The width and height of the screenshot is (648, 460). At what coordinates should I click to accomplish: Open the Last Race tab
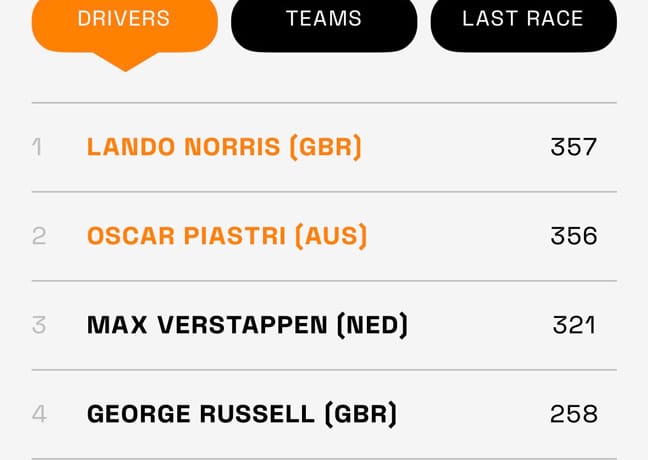(x=523, y=20)
